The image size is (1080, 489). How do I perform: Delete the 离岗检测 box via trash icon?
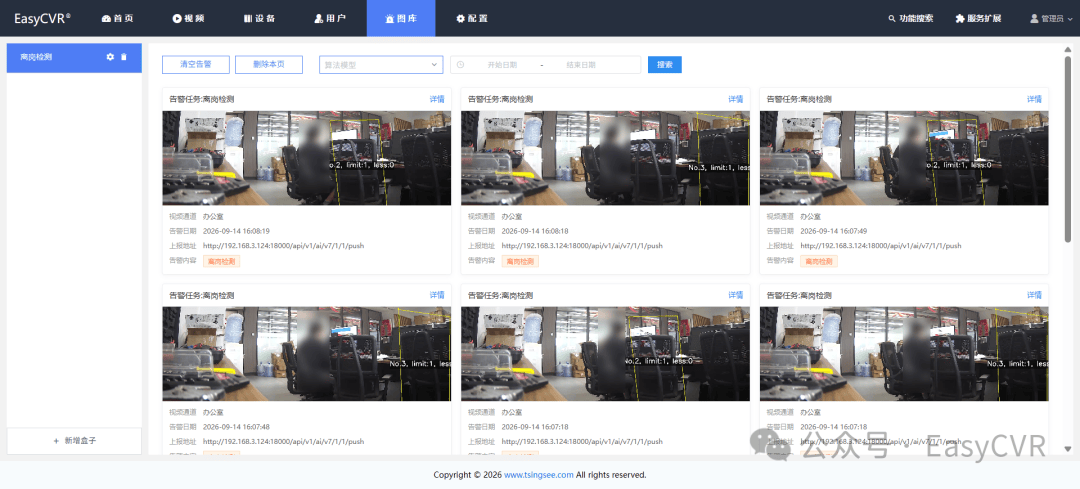[124, 57]
